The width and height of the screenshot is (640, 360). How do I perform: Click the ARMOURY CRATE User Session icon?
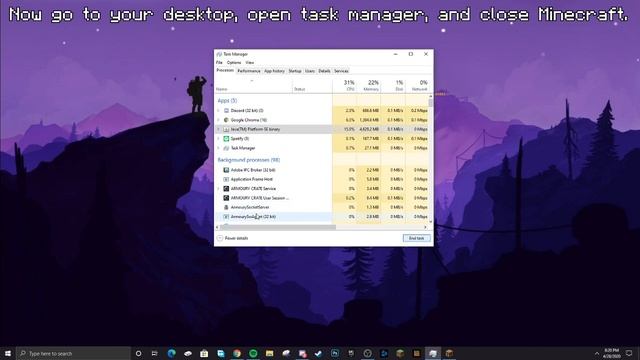click(226, 198)
